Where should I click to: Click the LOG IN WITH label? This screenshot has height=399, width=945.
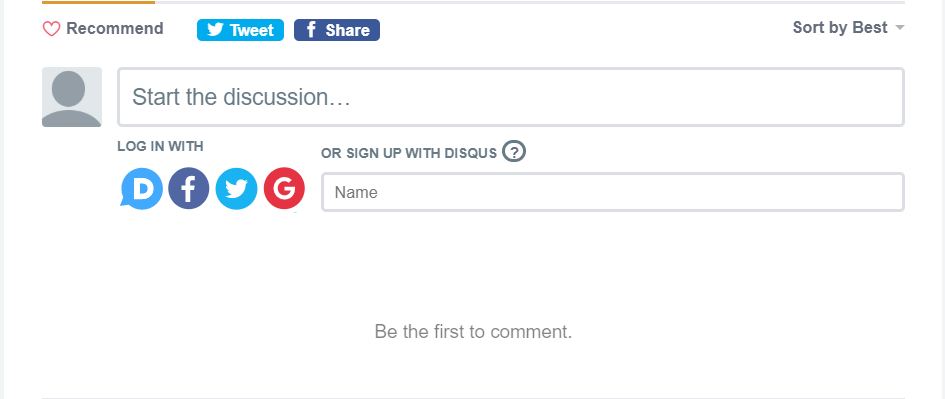click(160, 146)
